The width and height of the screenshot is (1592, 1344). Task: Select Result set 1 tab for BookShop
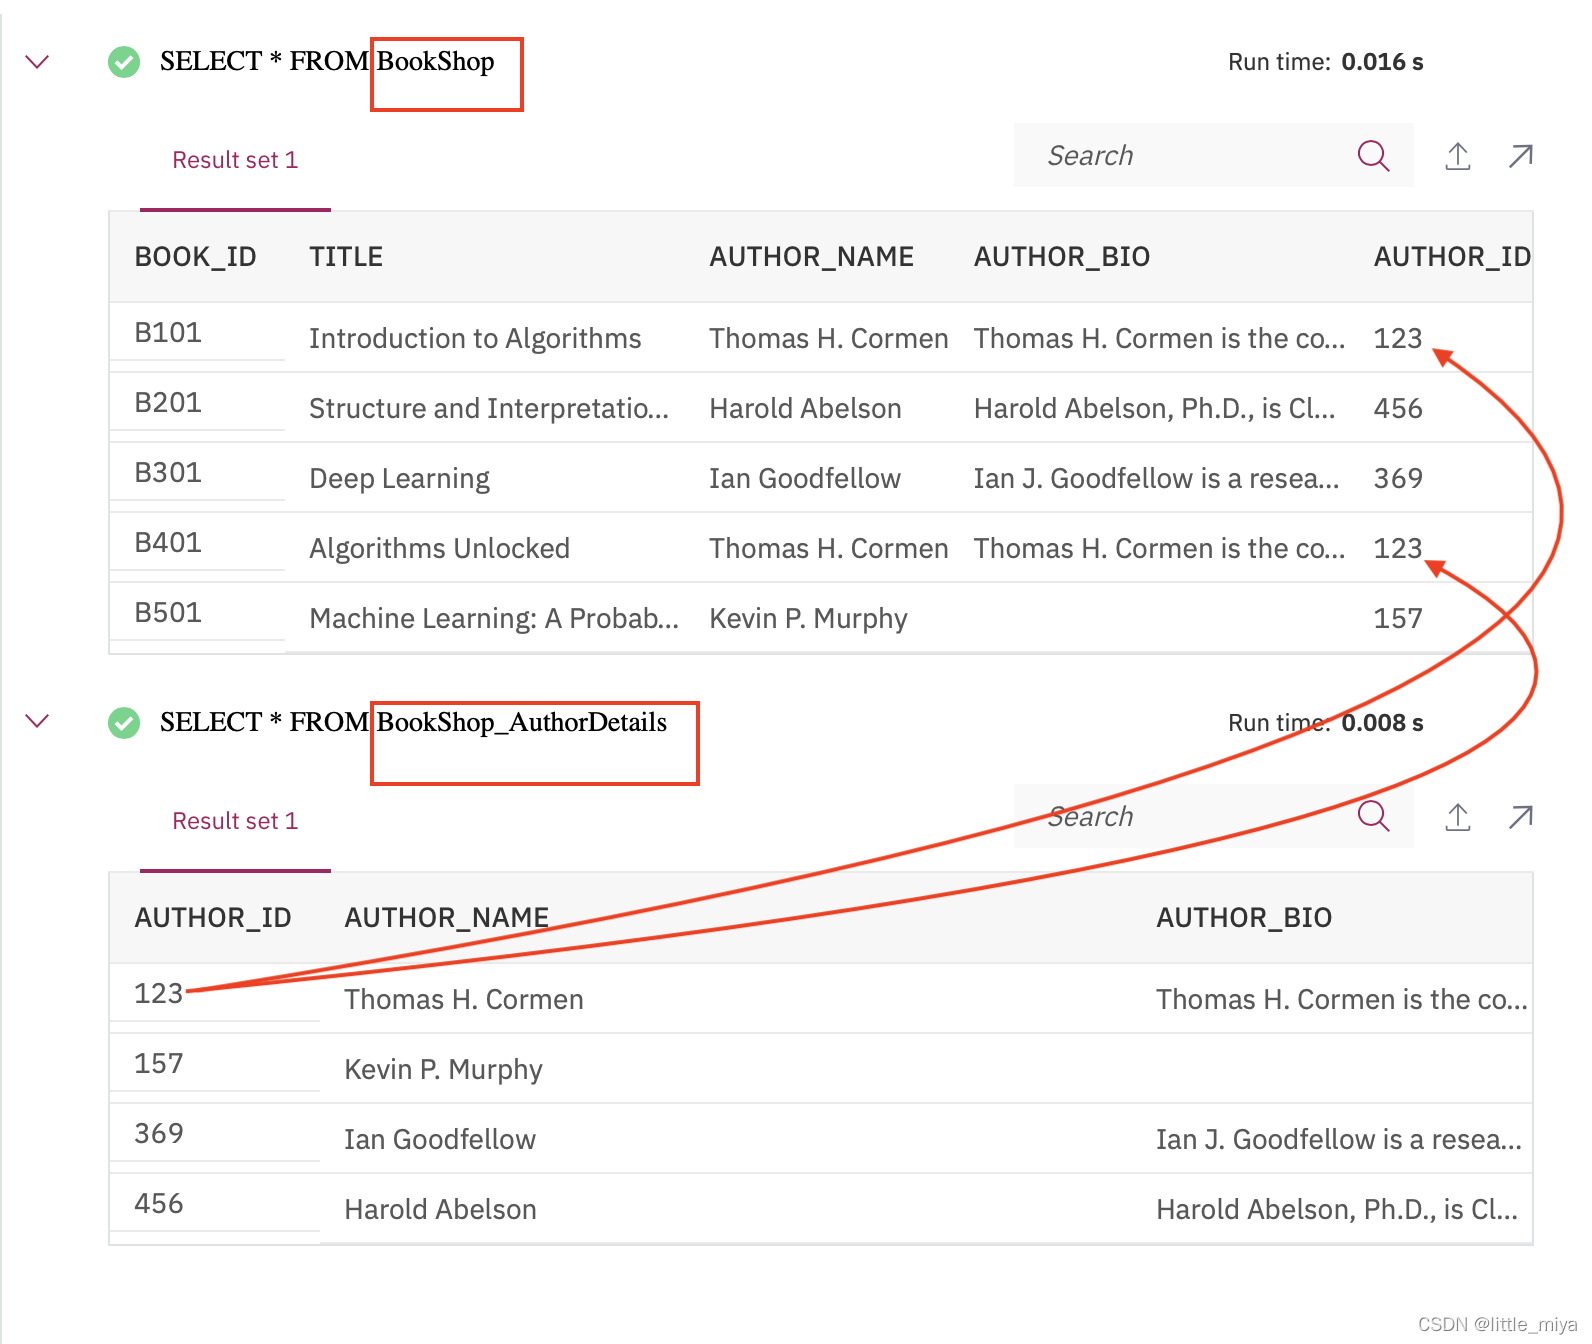(x=235, y=160)
